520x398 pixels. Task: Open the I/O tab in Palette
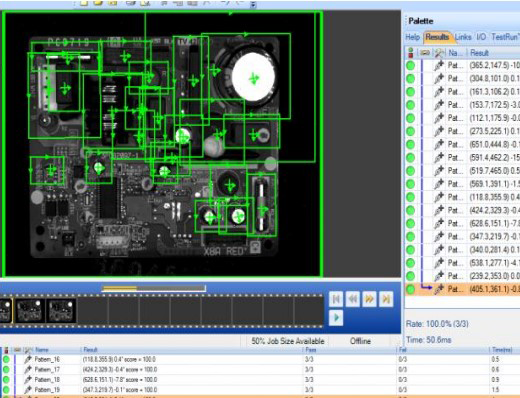pyautogui.click(x=481, y=37)
